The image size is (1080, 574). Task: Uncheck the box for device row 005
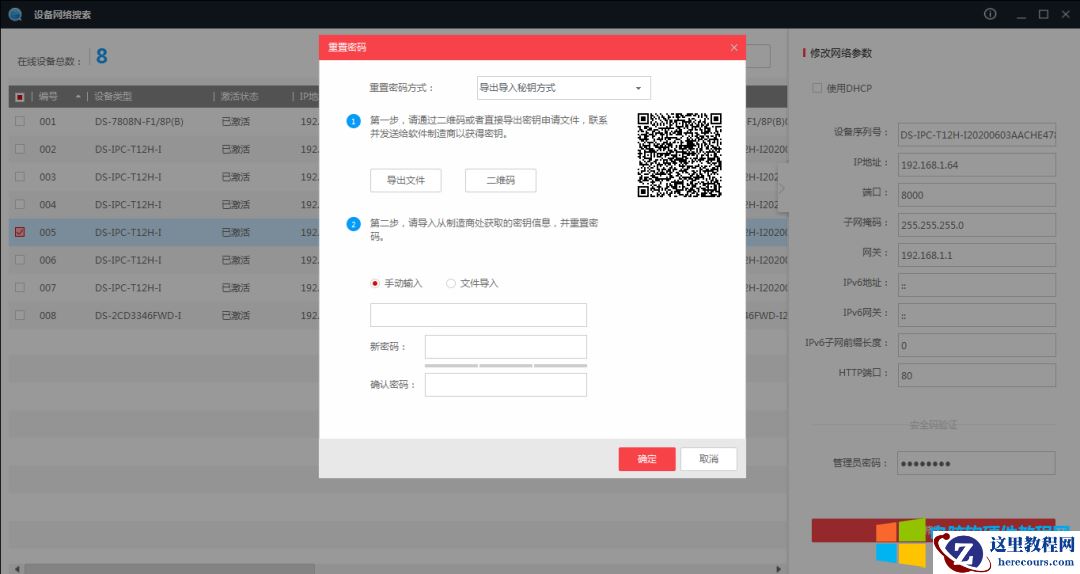20,232
